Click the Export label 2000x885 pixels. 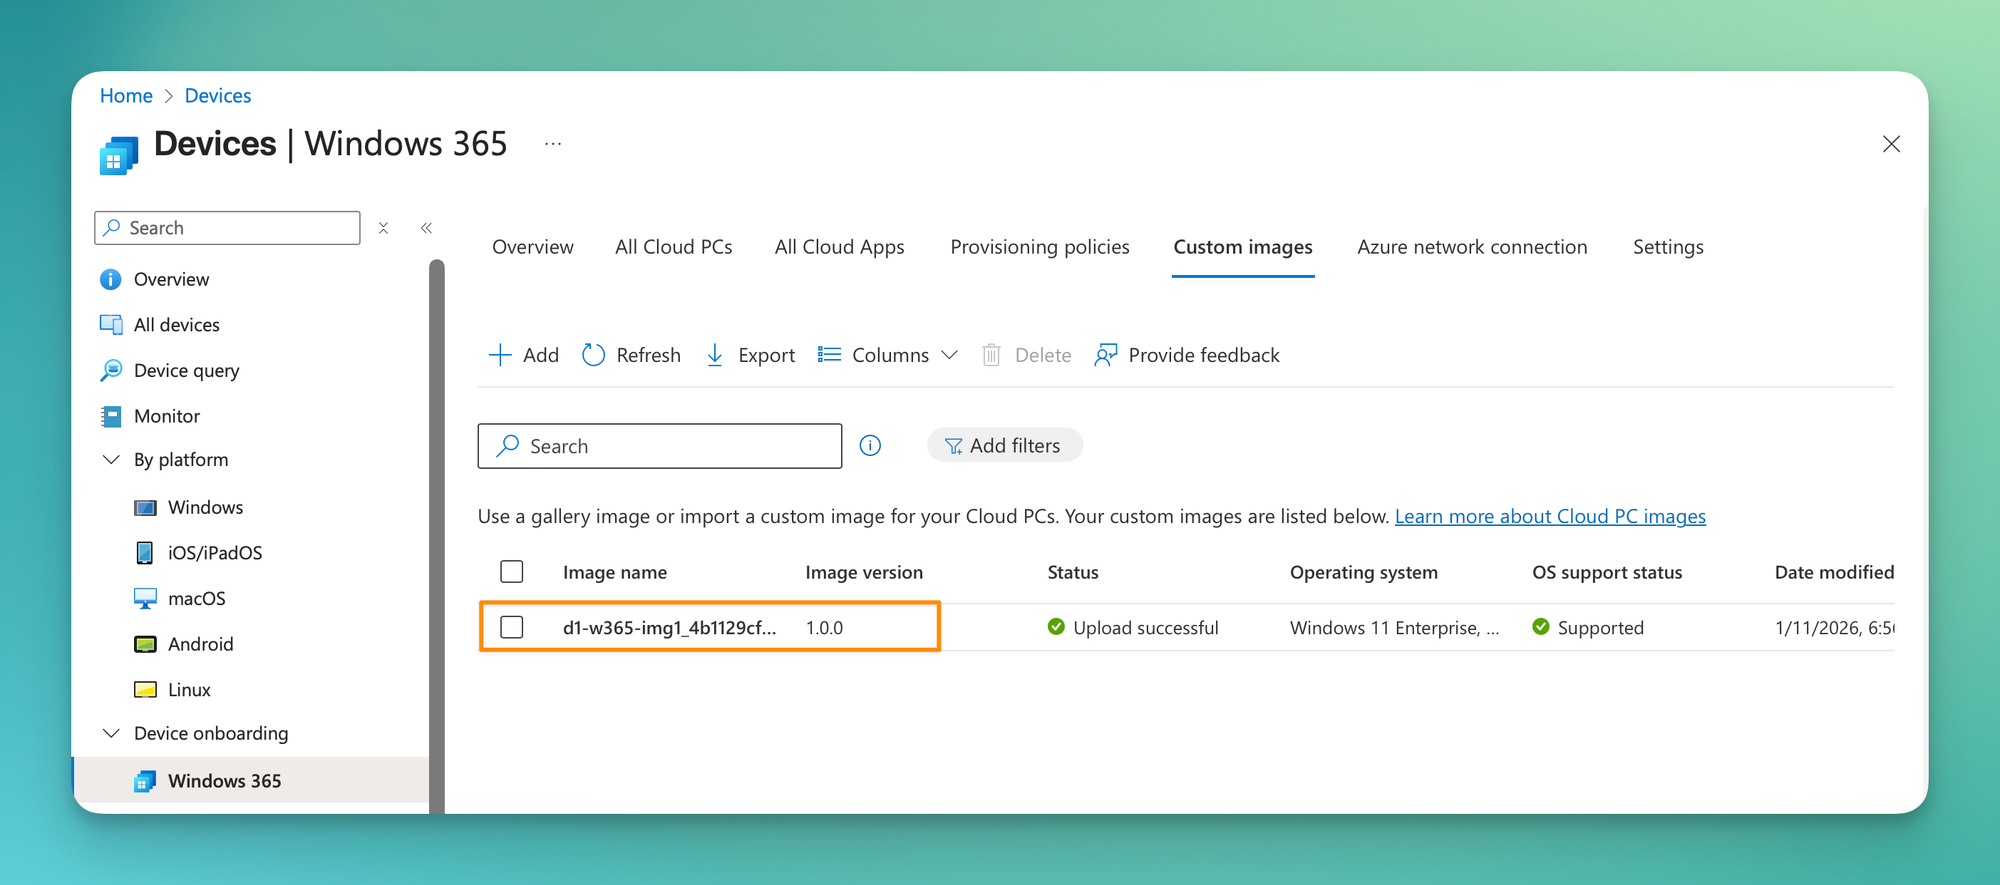[x=766, y=355]
